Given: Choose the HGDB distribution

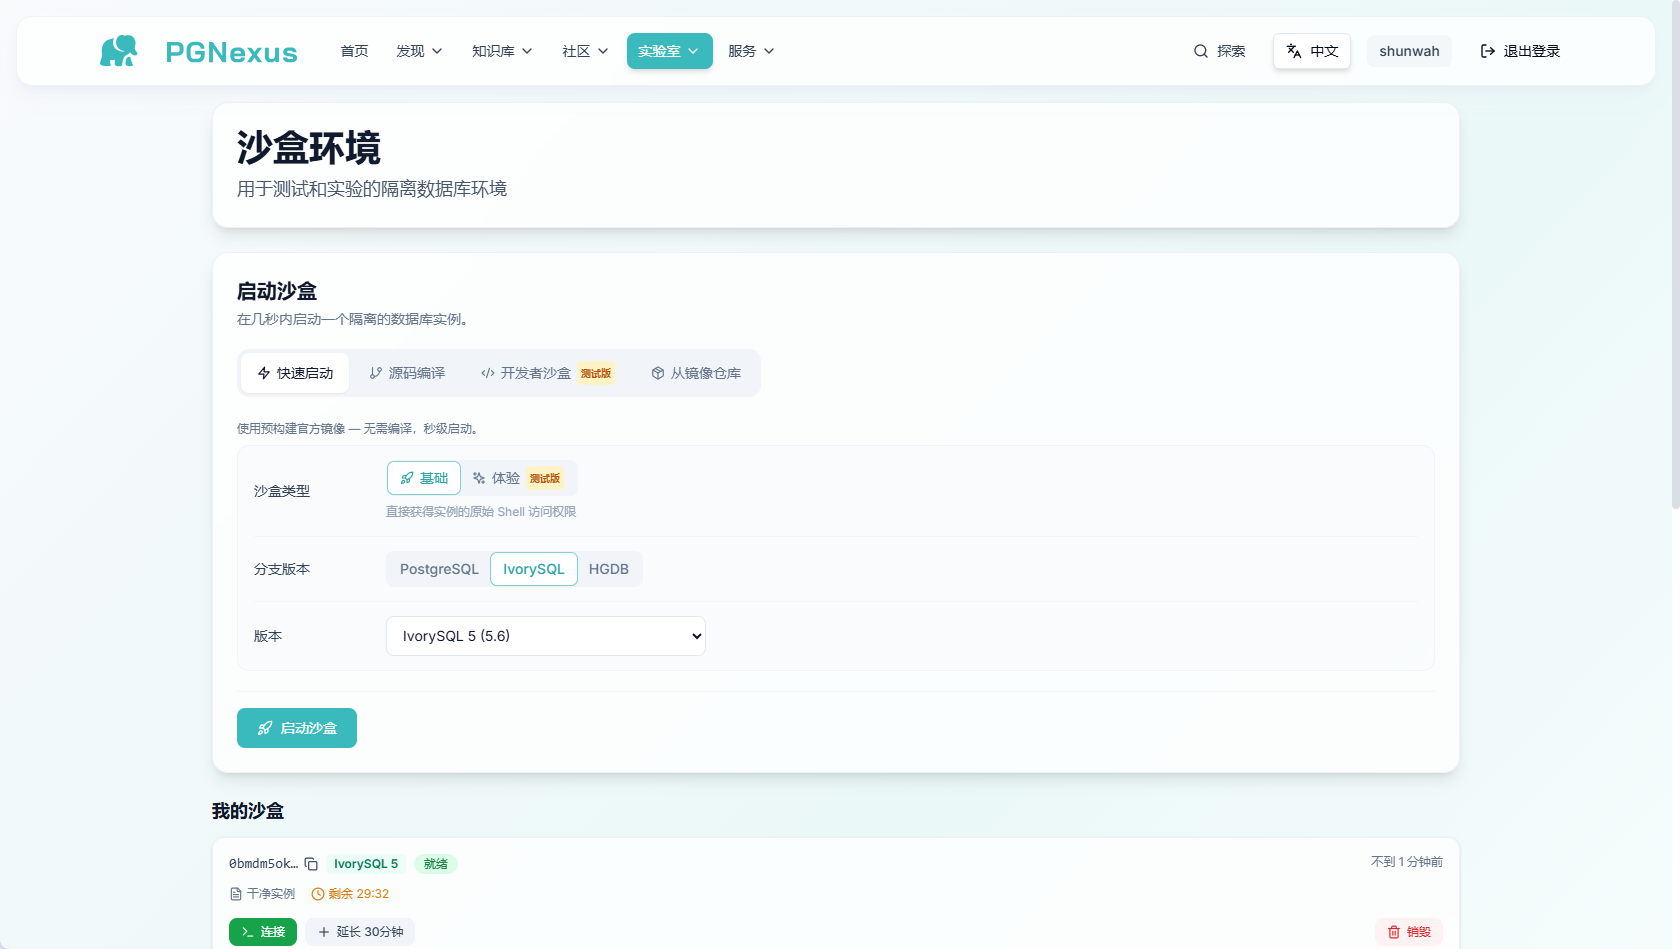Looking at the screenshot, I should pos(609,569).
